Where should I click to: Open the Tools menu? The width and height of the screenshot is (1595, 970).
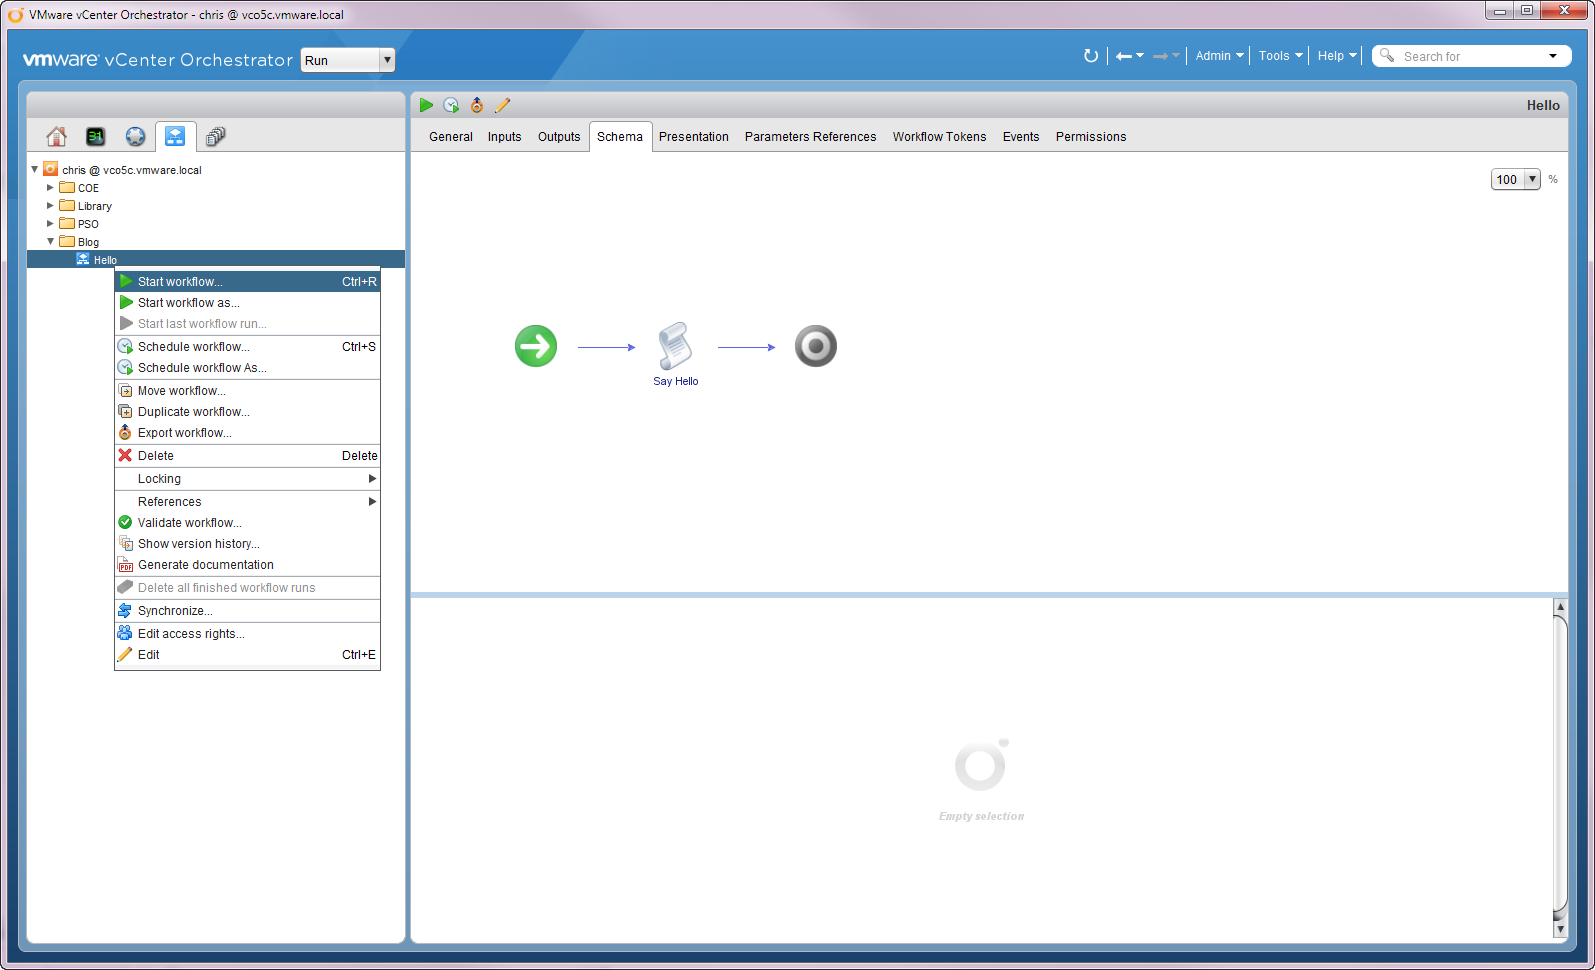click(x=1279, y=56)
